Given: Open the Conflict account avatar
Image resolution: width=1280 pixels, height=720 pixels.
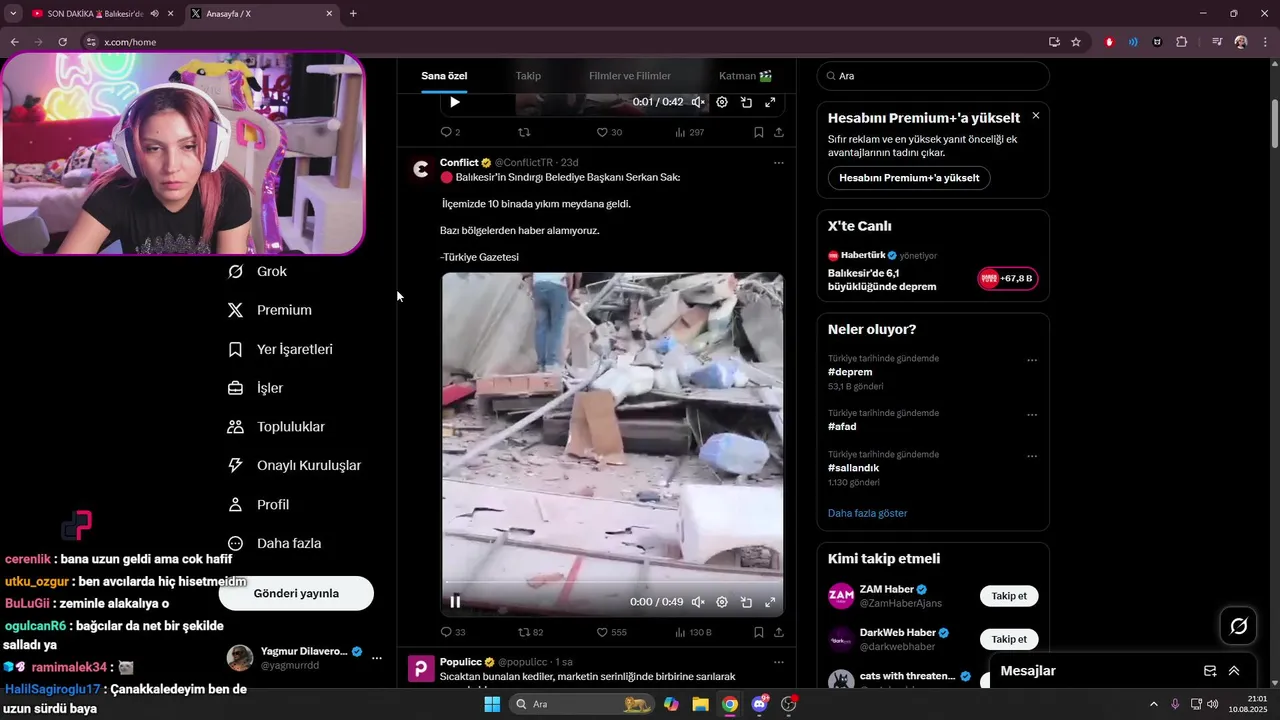Looking at the screenshot, I should tap(421, 169).
